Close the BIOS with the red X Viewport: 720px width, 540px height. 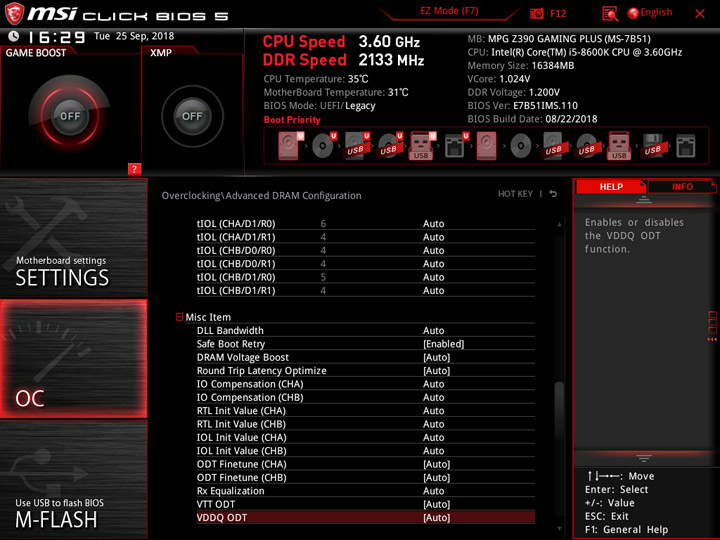(x=700, y=14)
